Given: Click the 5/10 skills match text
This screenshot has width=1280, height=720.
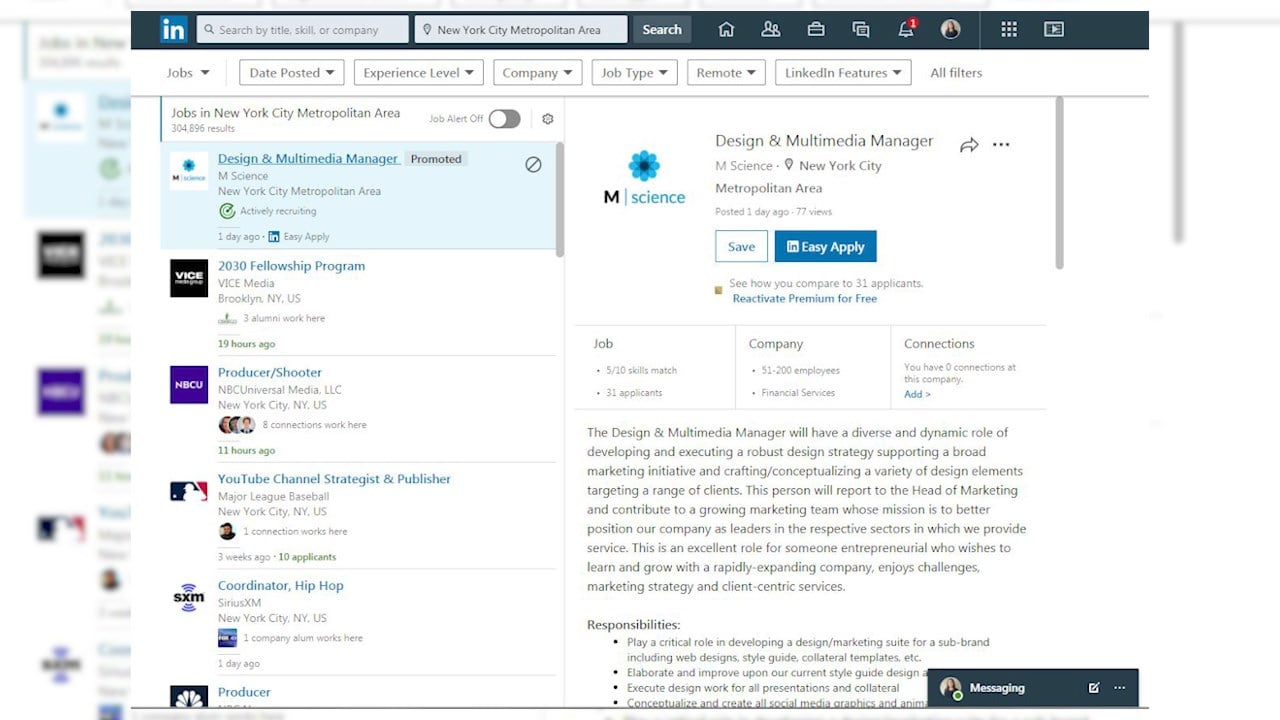Looking at the screenshot, I should pos(641,370).
